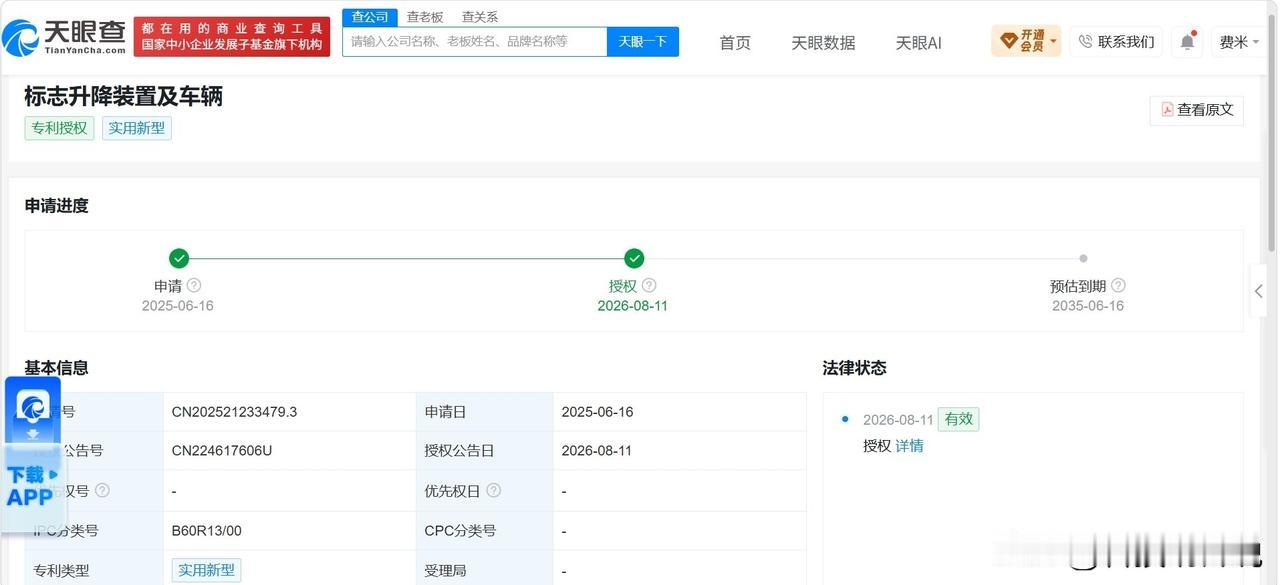
Task: Expand the side panel arrow
Action: pos(1258,291)
